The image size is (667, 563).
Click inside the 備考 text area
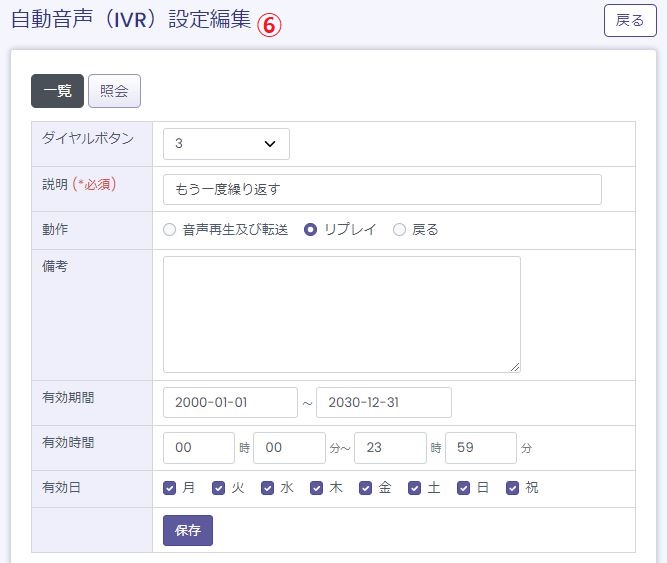pyautogui.click(x=341, y=314)
